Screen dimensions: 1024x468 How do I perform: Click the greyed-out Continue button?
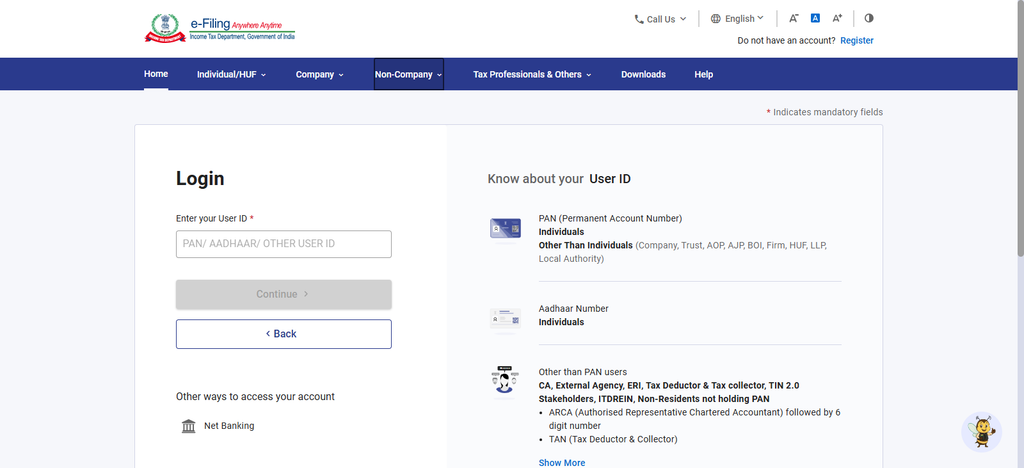283,294
